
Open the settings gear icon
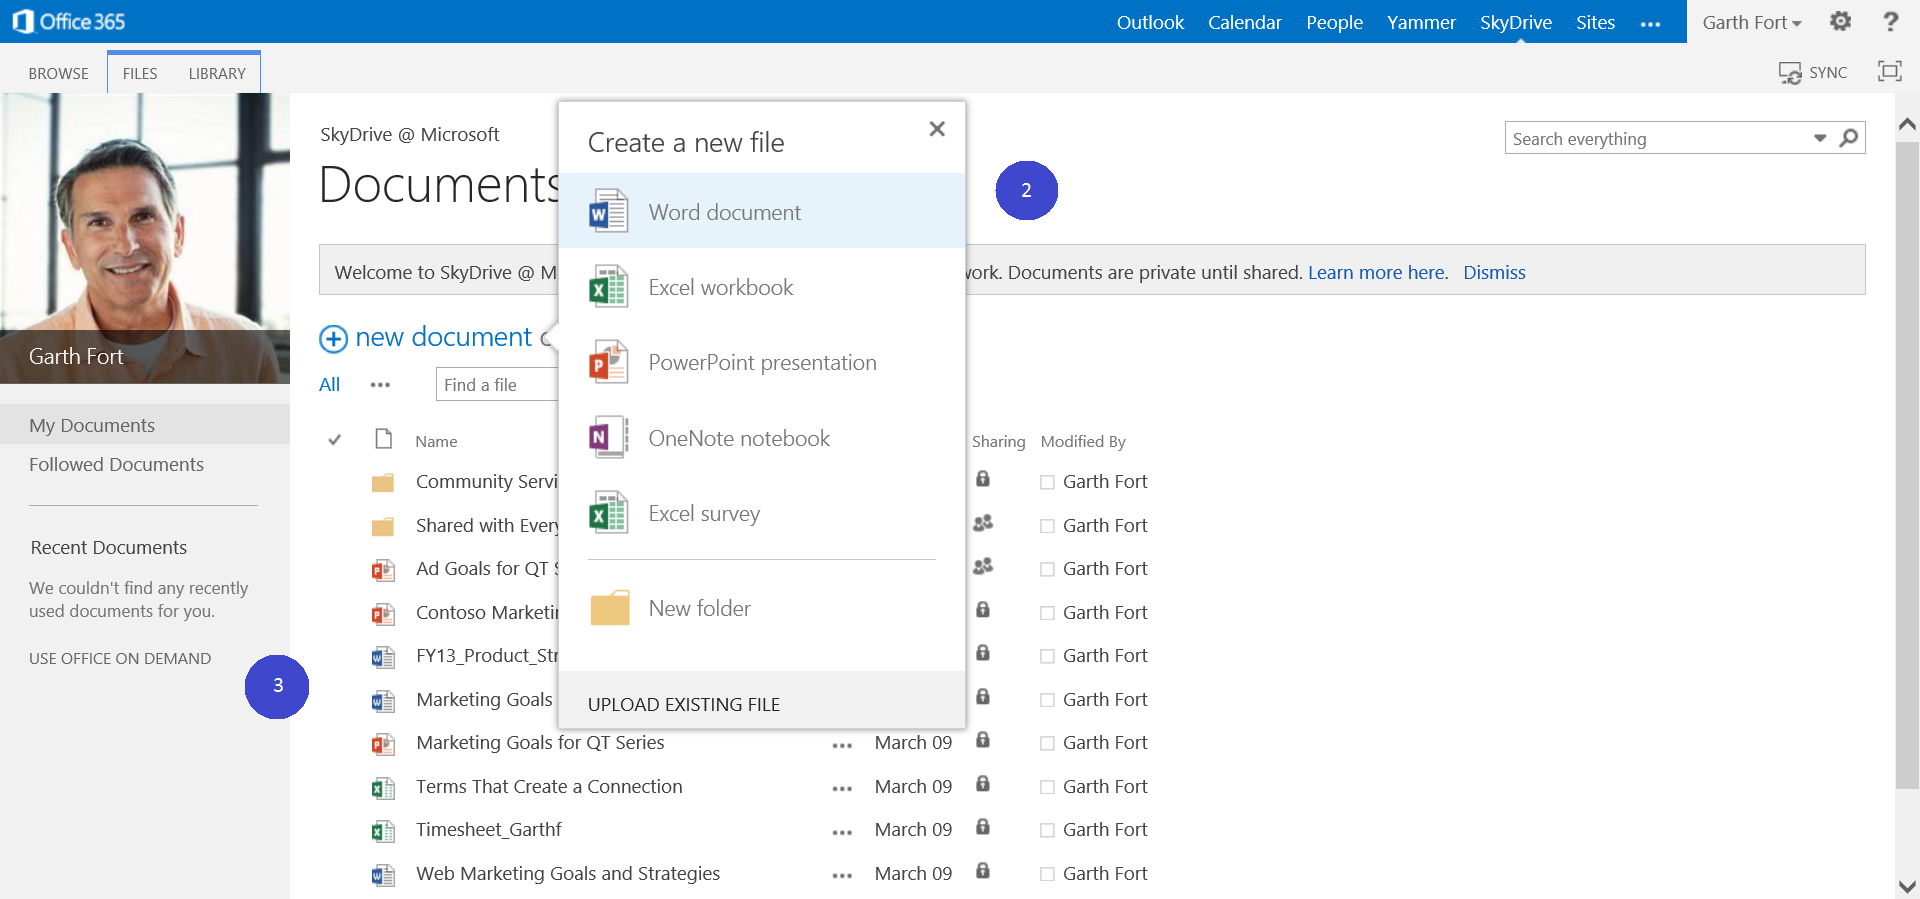point(1841,21)
